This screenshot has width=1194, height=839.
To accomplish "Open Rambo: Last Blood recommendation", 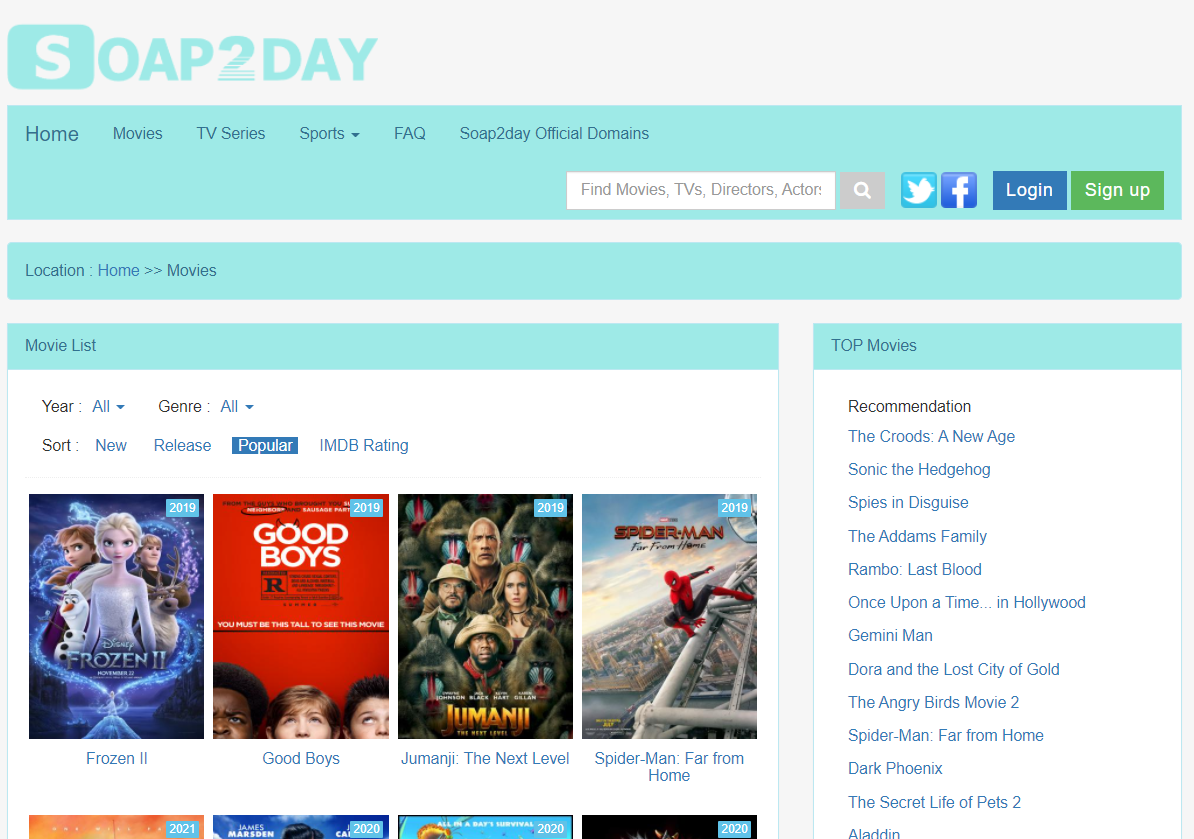I will pos(915,569).
